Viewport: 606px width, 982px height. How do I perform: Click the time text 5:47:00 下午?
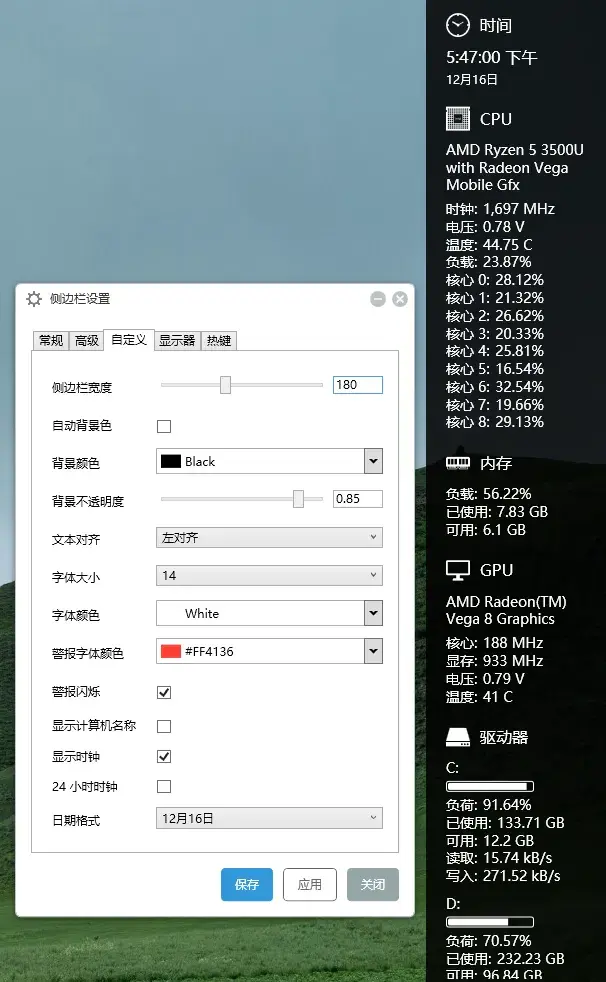pyautogui.click(x=492, y=58)
